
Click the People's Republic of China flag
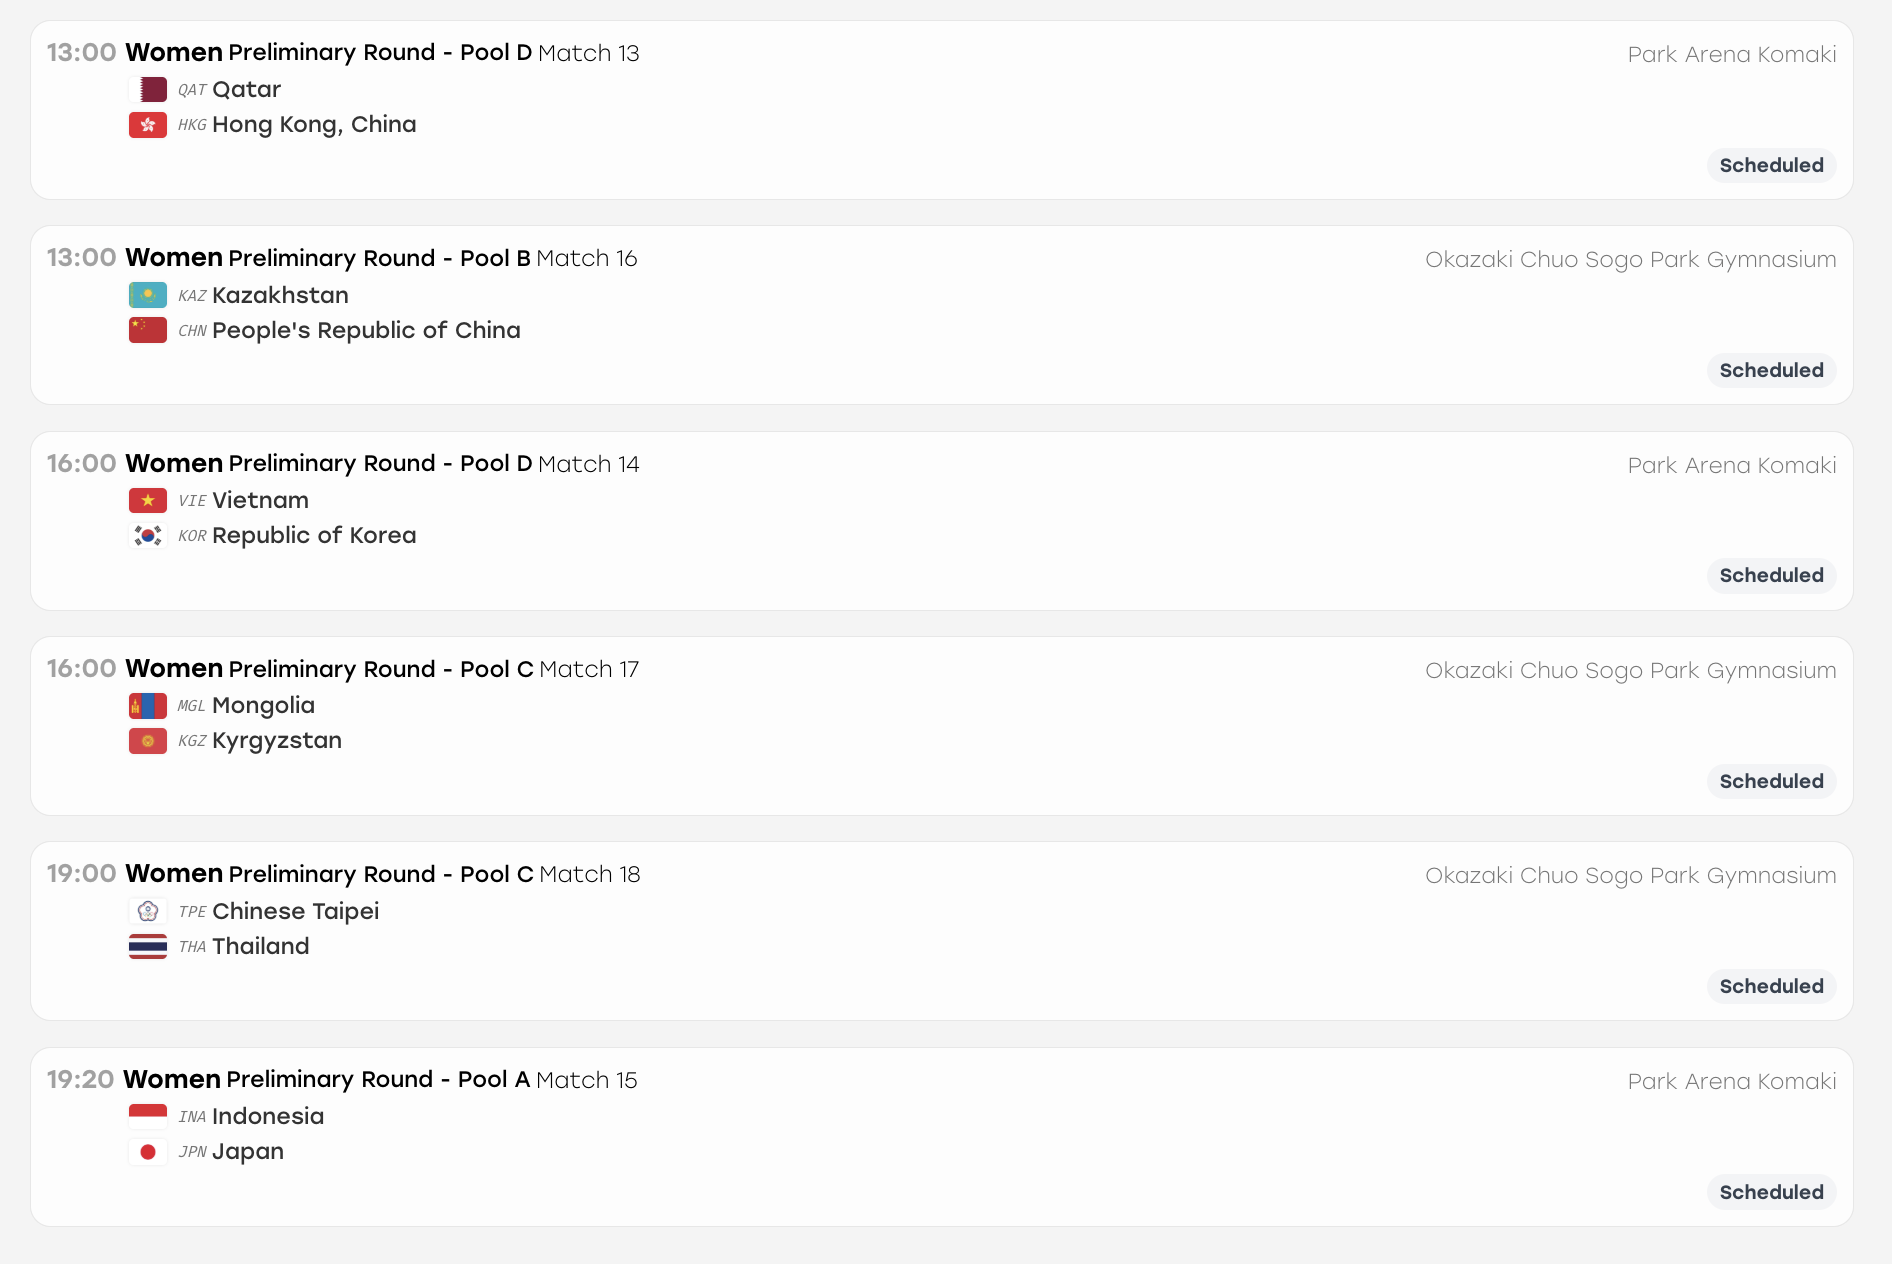tap(148, 330)
